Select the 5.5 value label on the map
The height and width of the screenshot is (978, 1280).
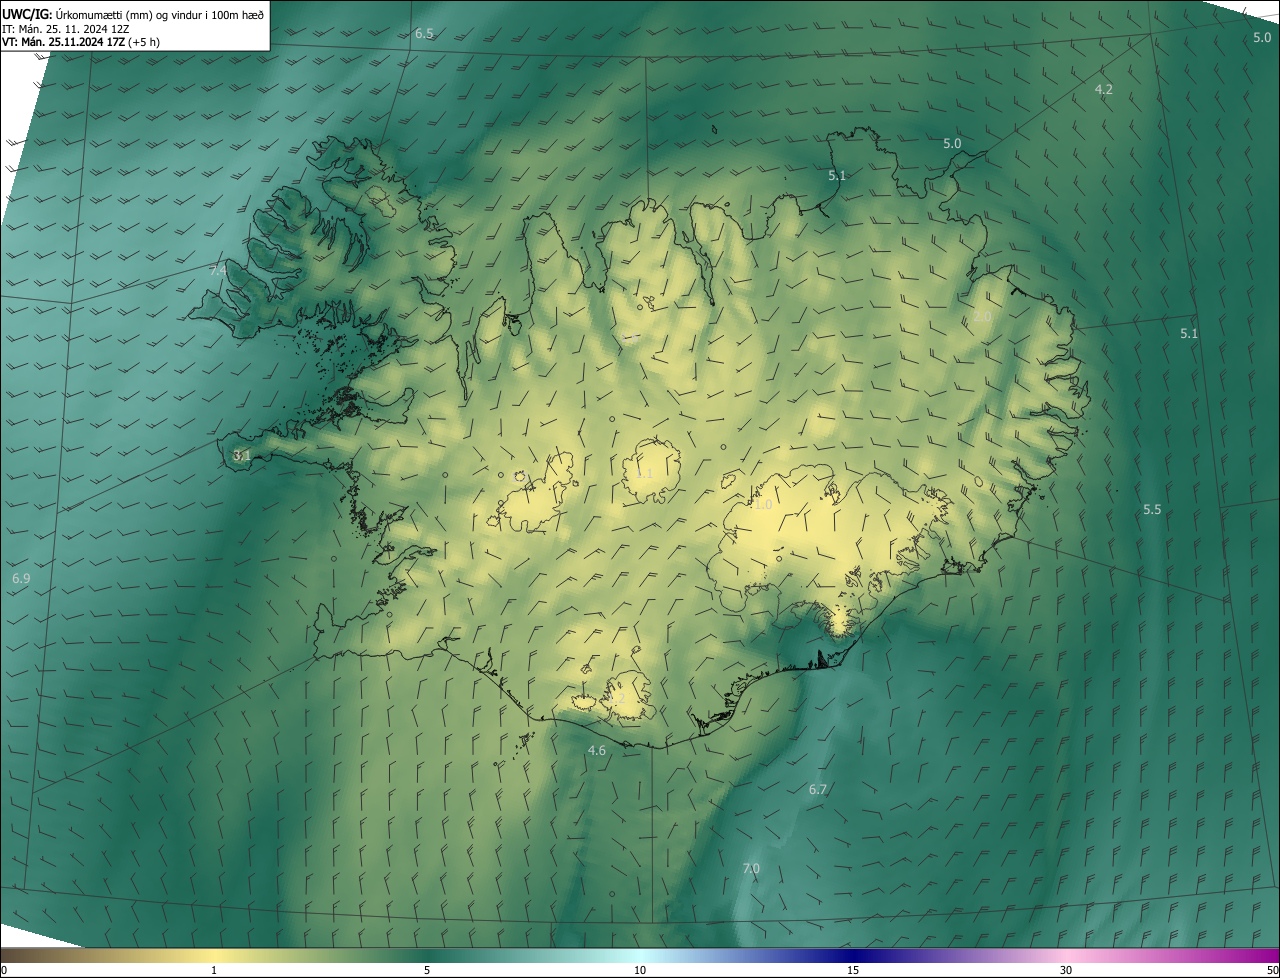pyautogui.click(x=1152, y=510)
